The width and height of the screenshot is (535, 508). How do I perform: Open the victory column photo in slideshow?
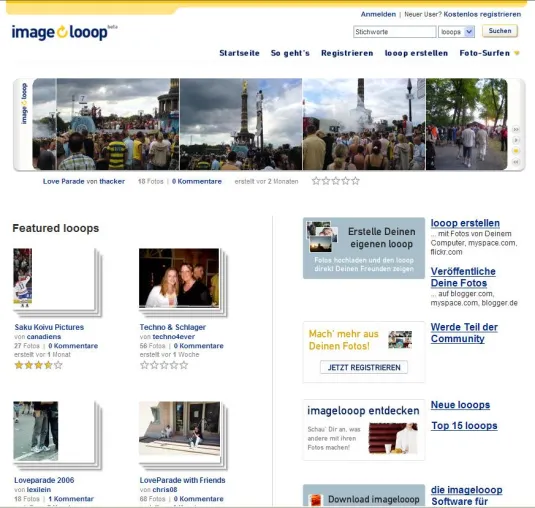coord(241,124)
